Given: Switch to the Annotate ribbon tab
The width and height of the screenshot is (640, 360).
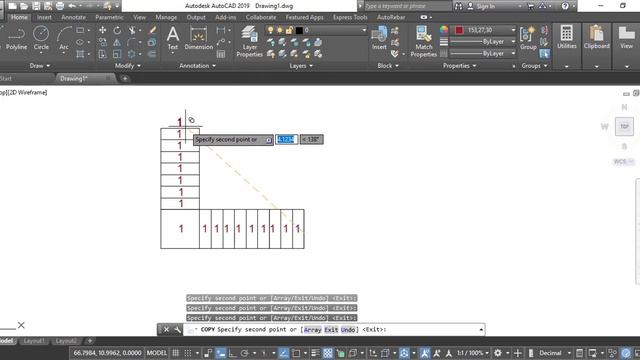Looking at the screenshot, I should click(x=73, y=18).
